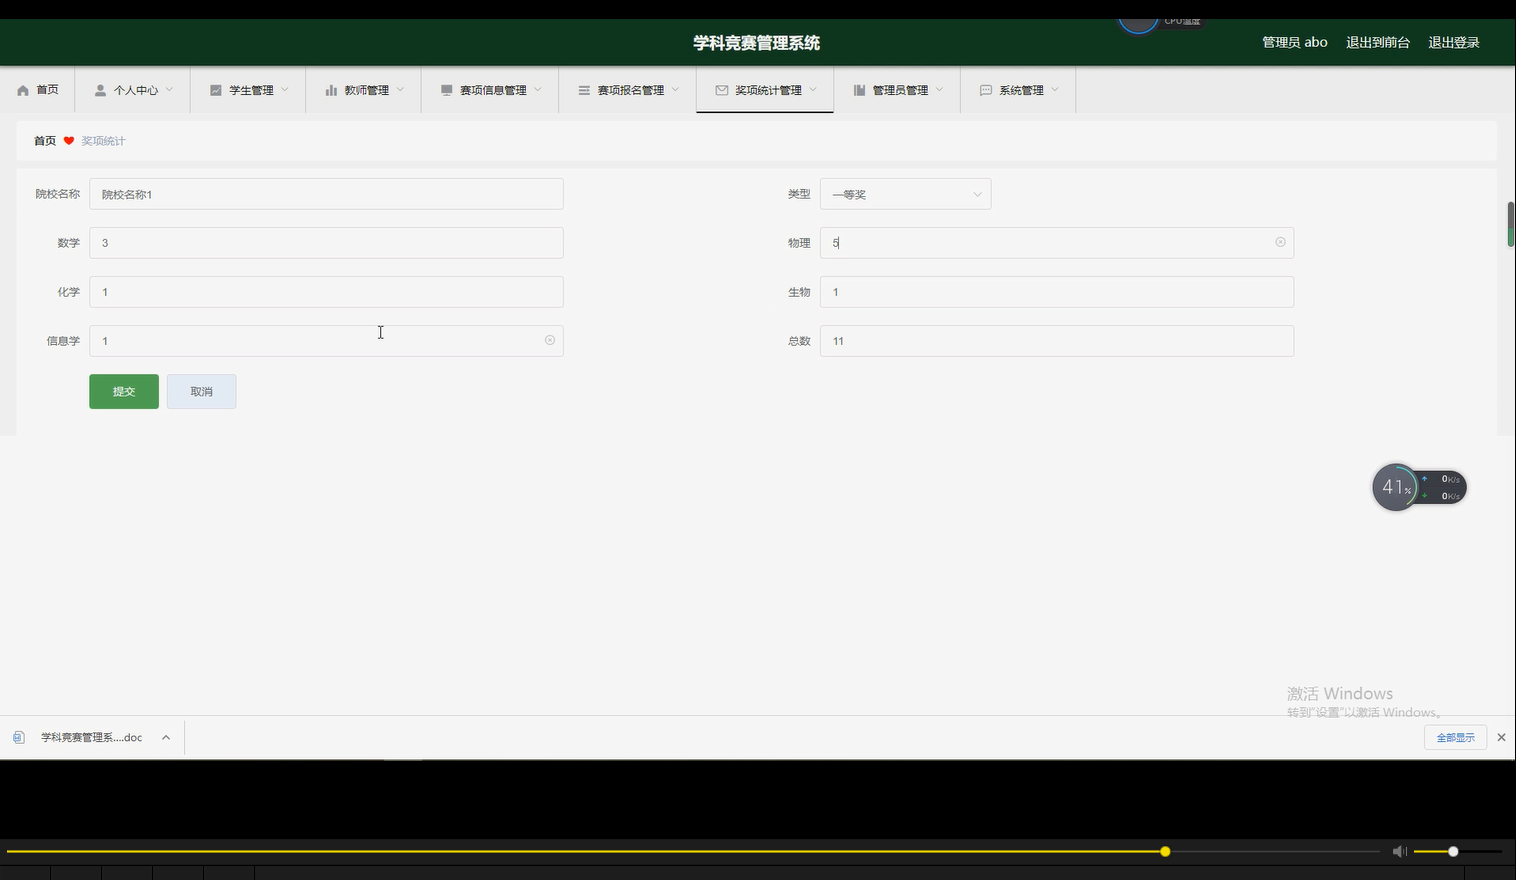Viewport: 1516px width, 880px height.
Task: Click the chat bubble icon of 系统管理
Action: pyautogui.click(x=986, y=89)
